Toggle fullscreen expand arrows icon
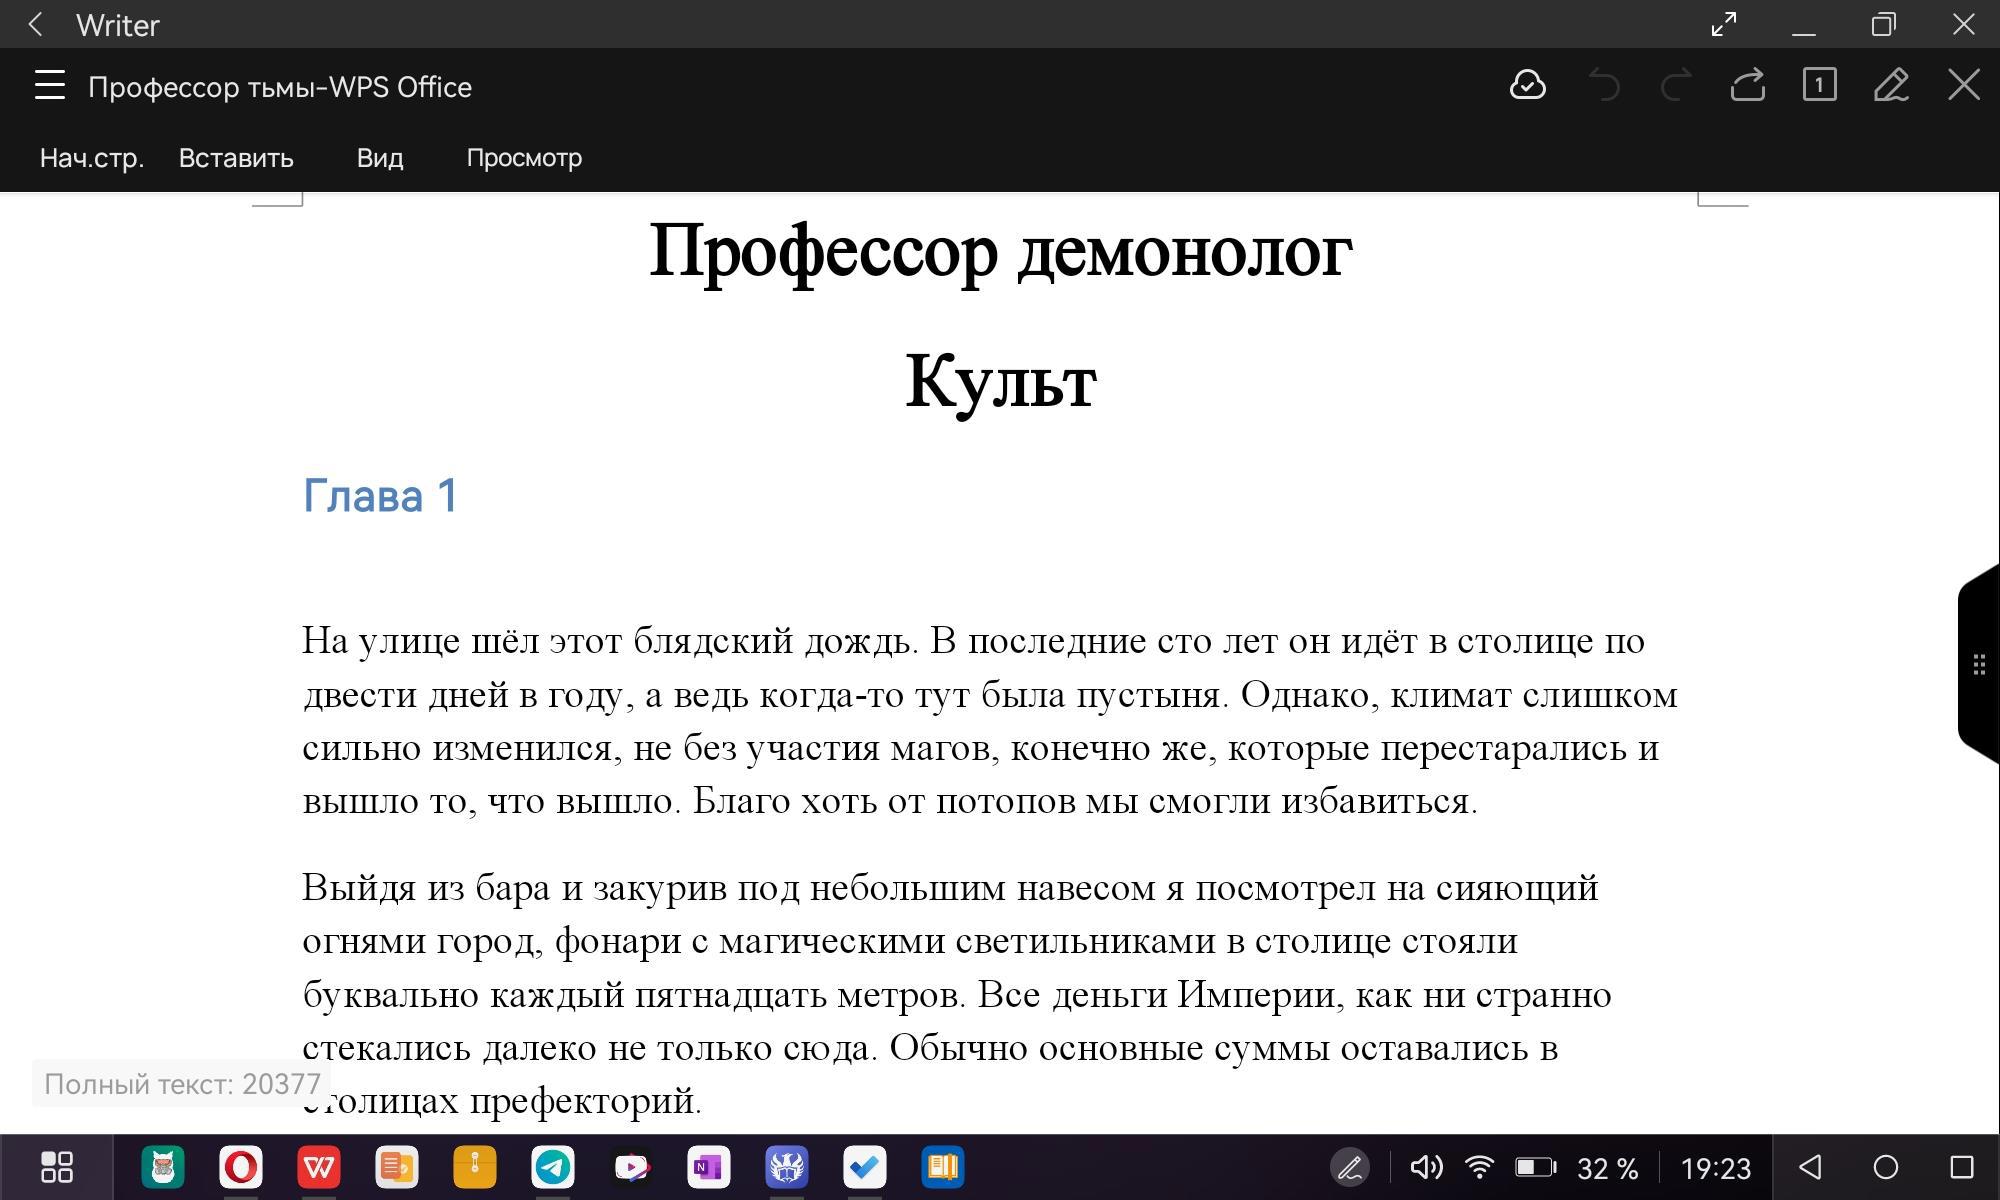 1723,25
